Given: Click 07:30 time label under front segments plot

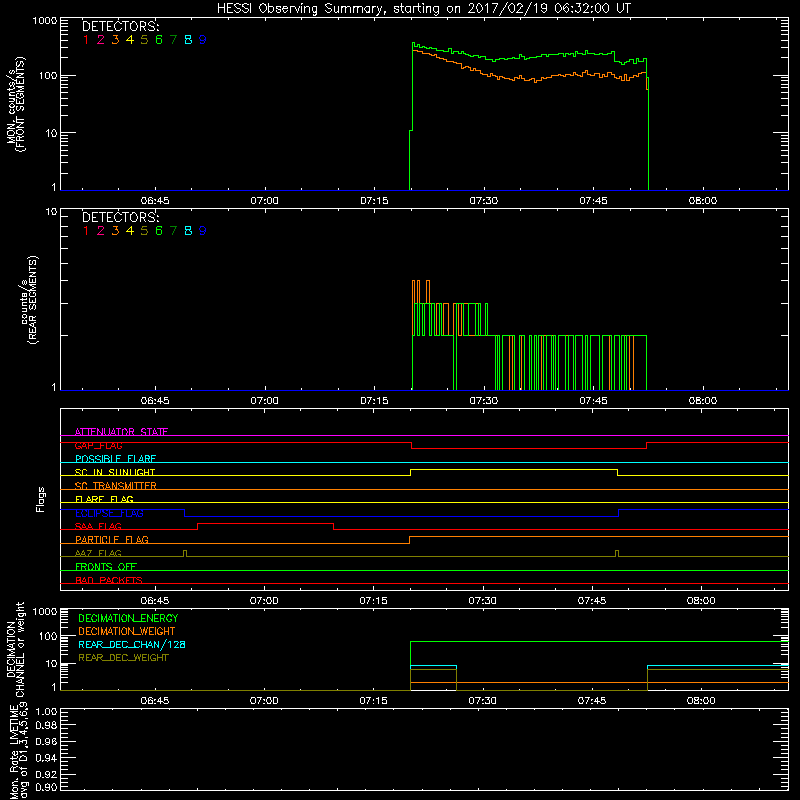Looking at the screenshot, I should (x=484, y=201).
